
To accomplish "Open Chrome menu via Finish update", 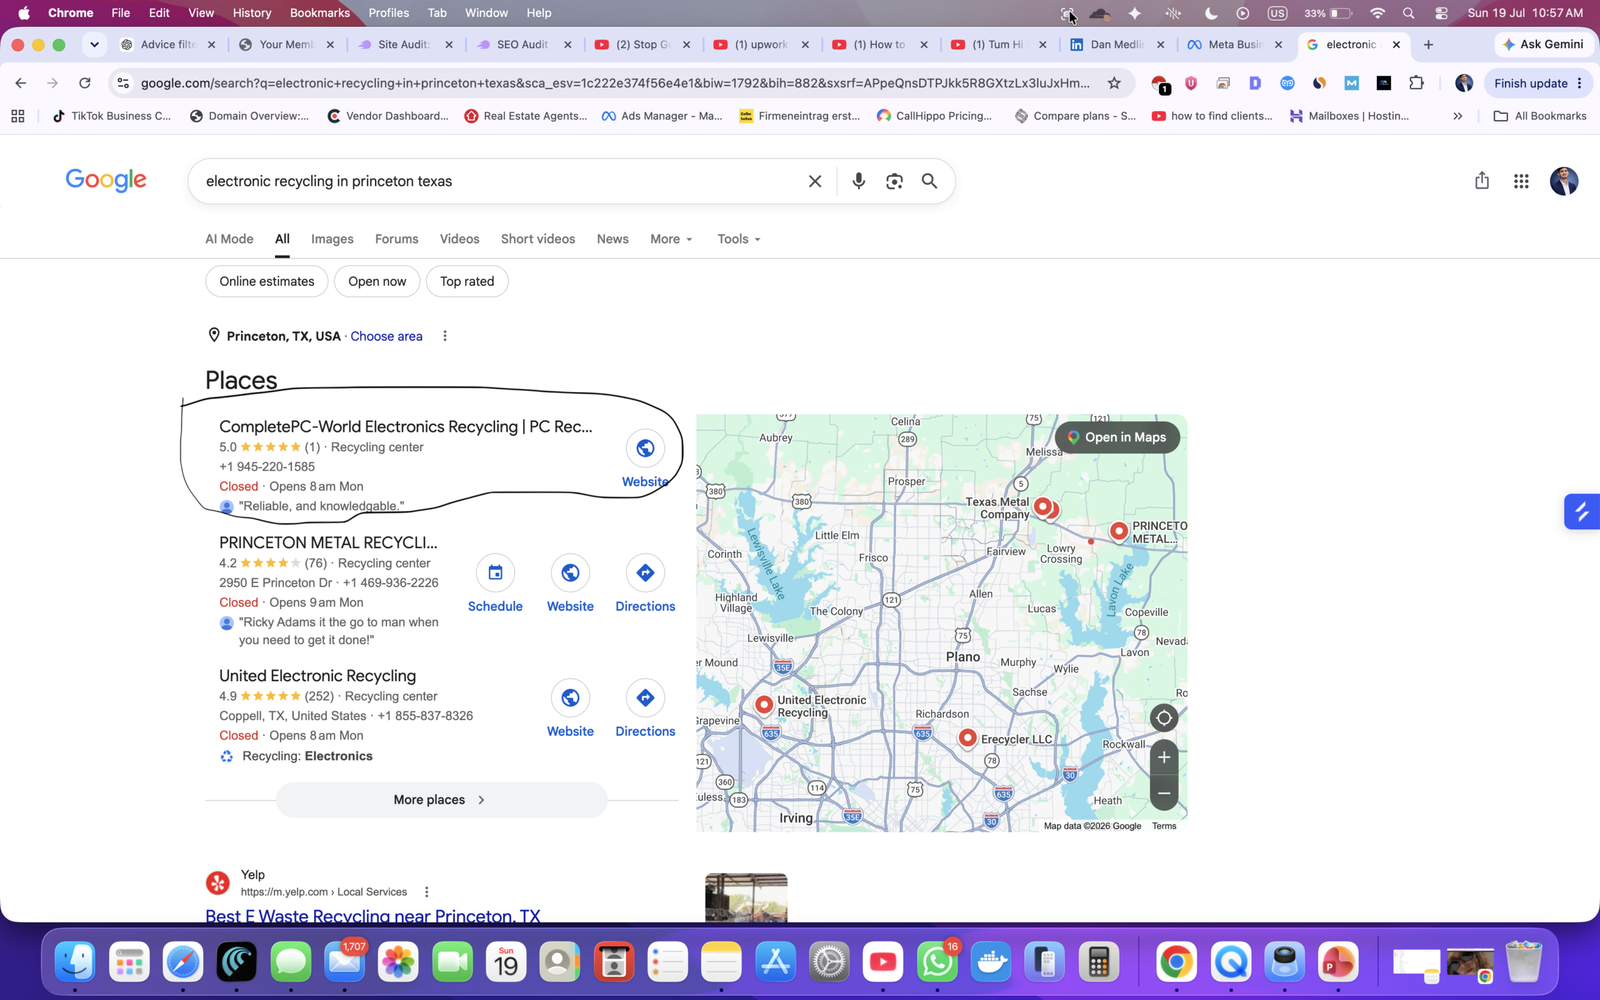I will 1538,83.
